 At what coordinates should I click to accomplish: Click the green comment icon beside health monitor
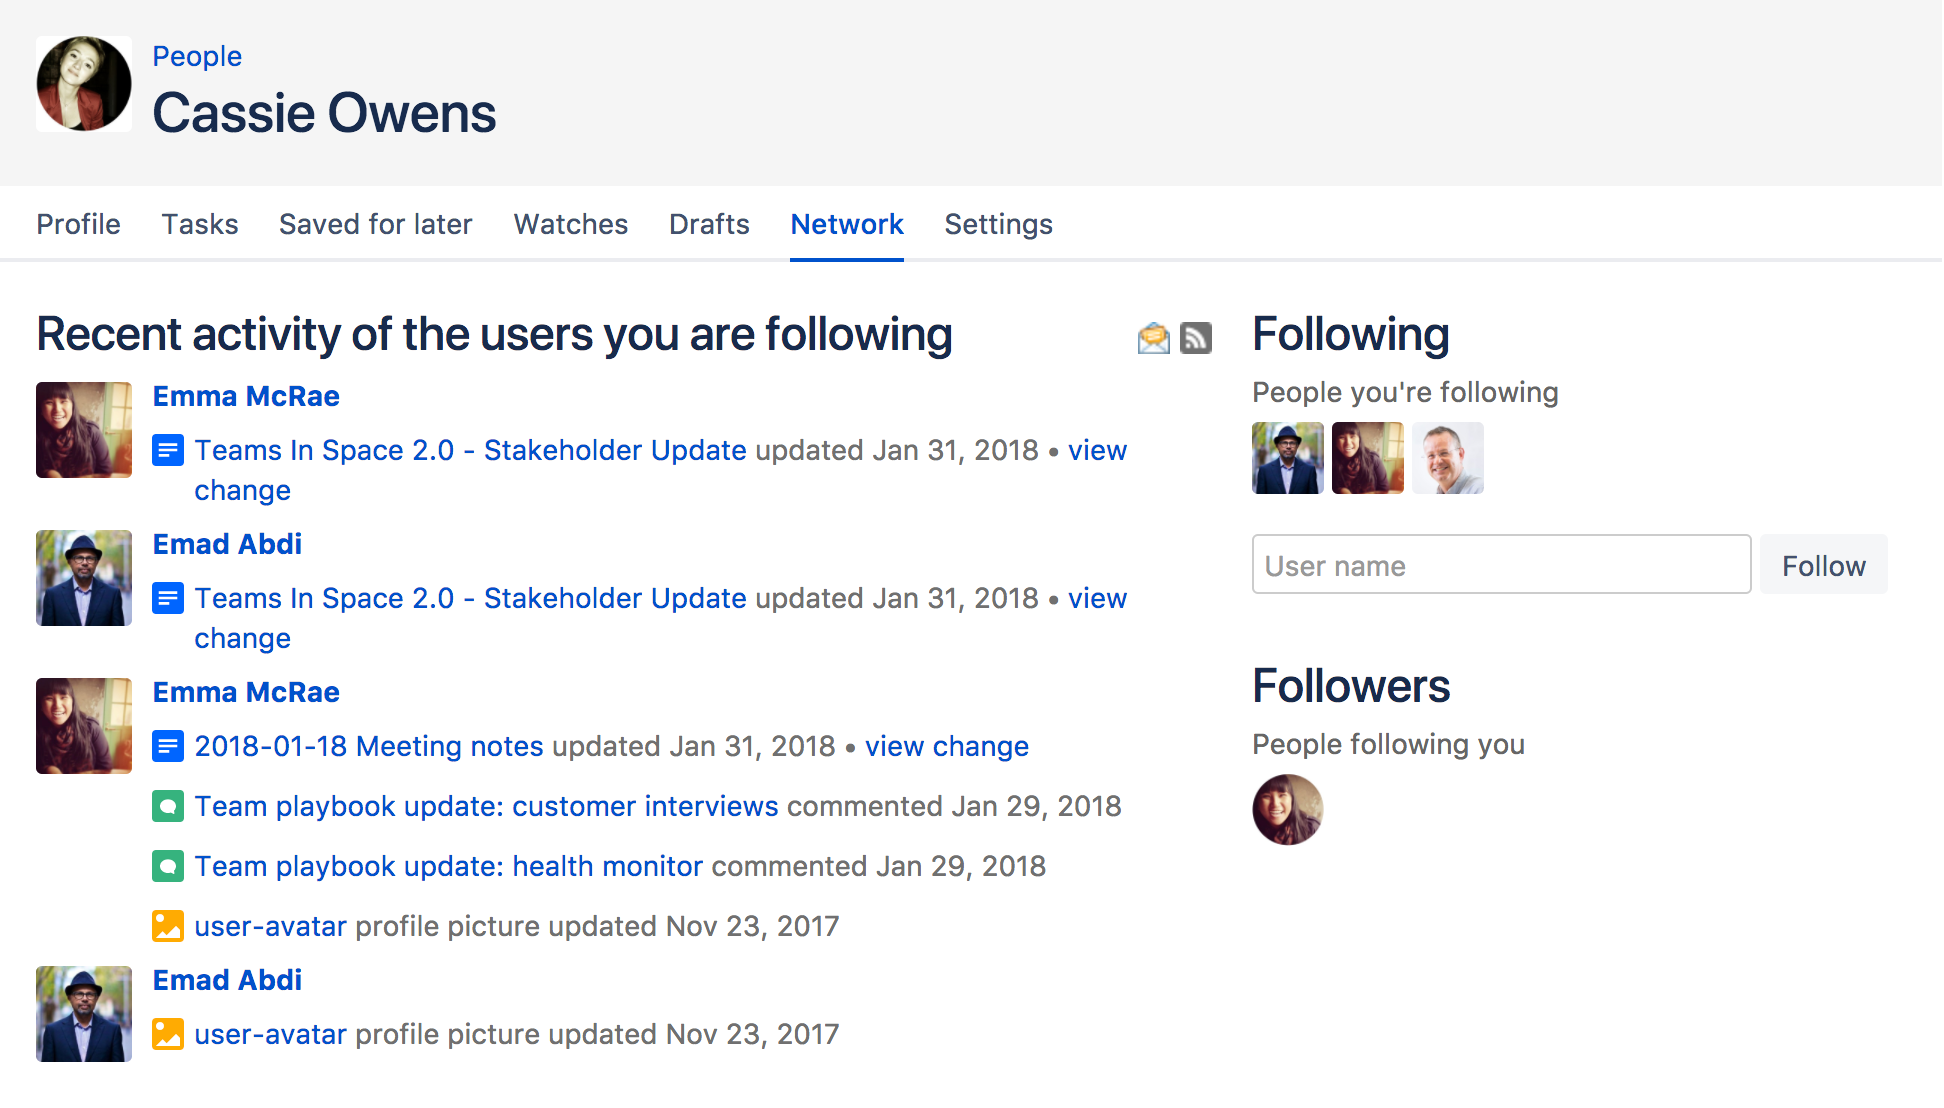(168, 866)
